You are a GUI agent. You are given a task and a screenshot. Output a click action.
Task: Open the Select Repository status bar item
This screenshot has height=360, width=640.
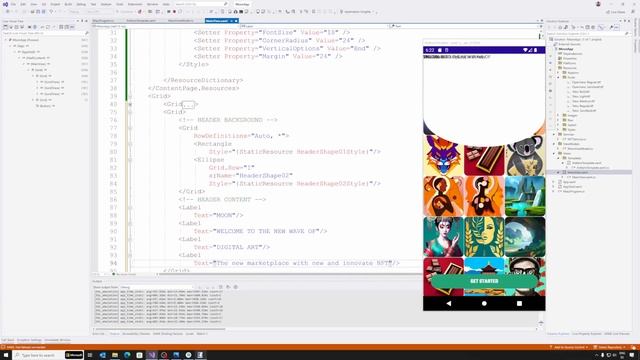(x=610, y=347)
